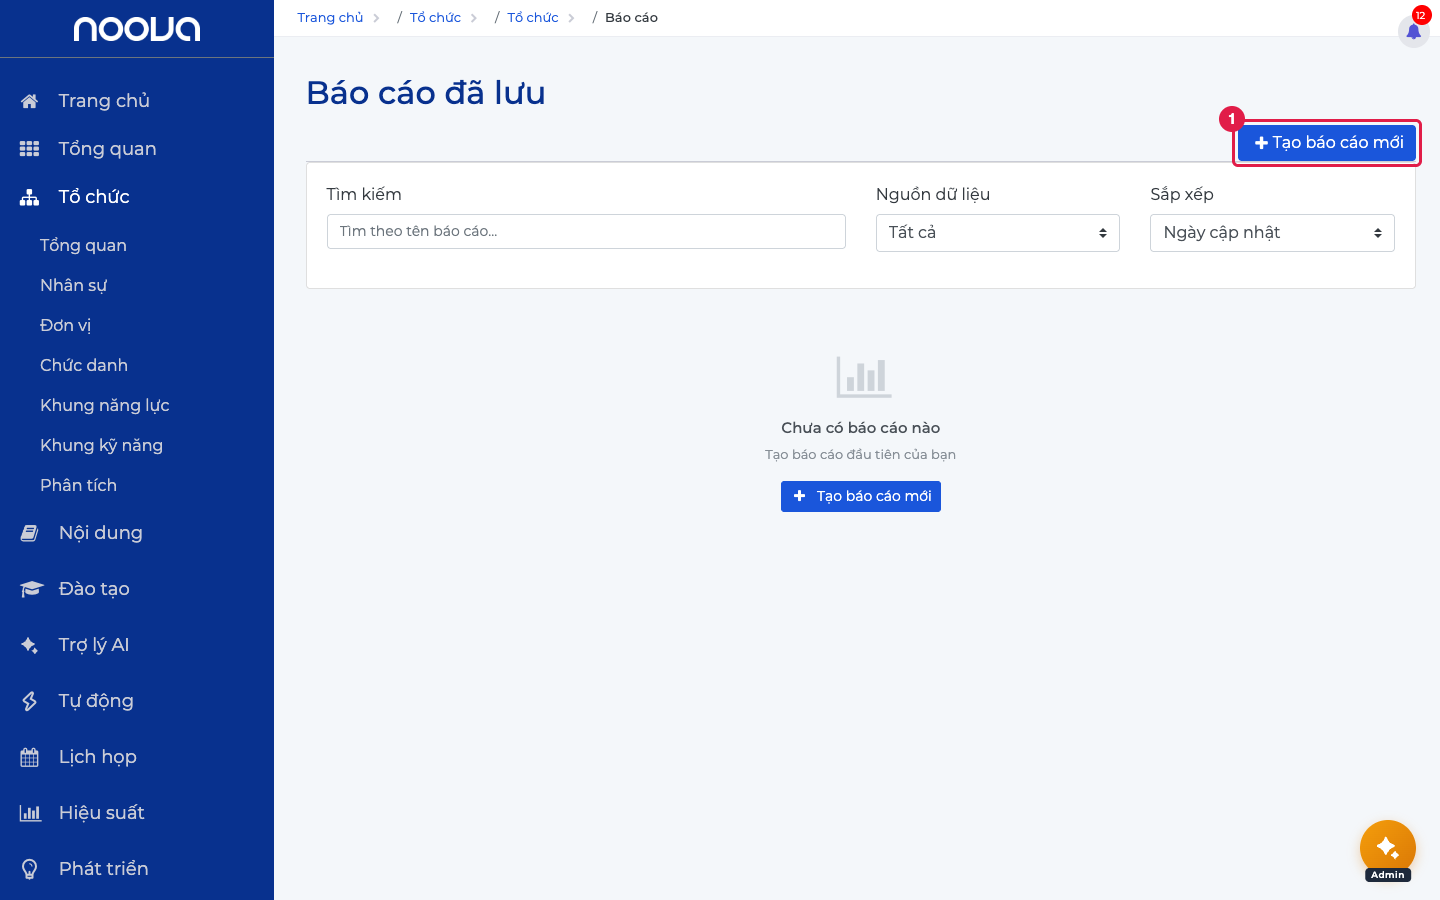Click the sparkle icon beside Trợ lý AI
This screenshot has width=1440, height=900.
[x=30, y=645]
